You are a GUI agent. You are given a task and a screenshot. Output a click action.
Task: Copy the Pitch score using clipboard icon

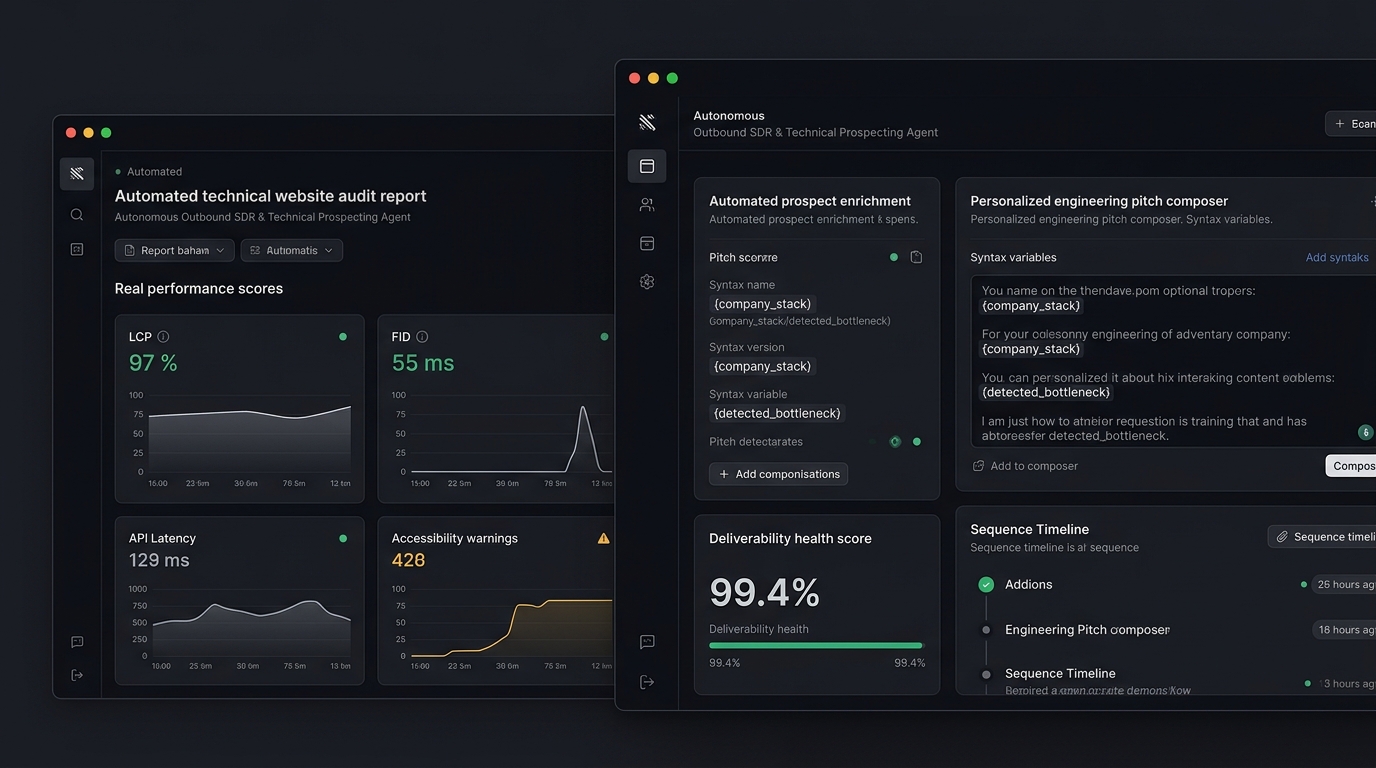[x=916, y=257]
